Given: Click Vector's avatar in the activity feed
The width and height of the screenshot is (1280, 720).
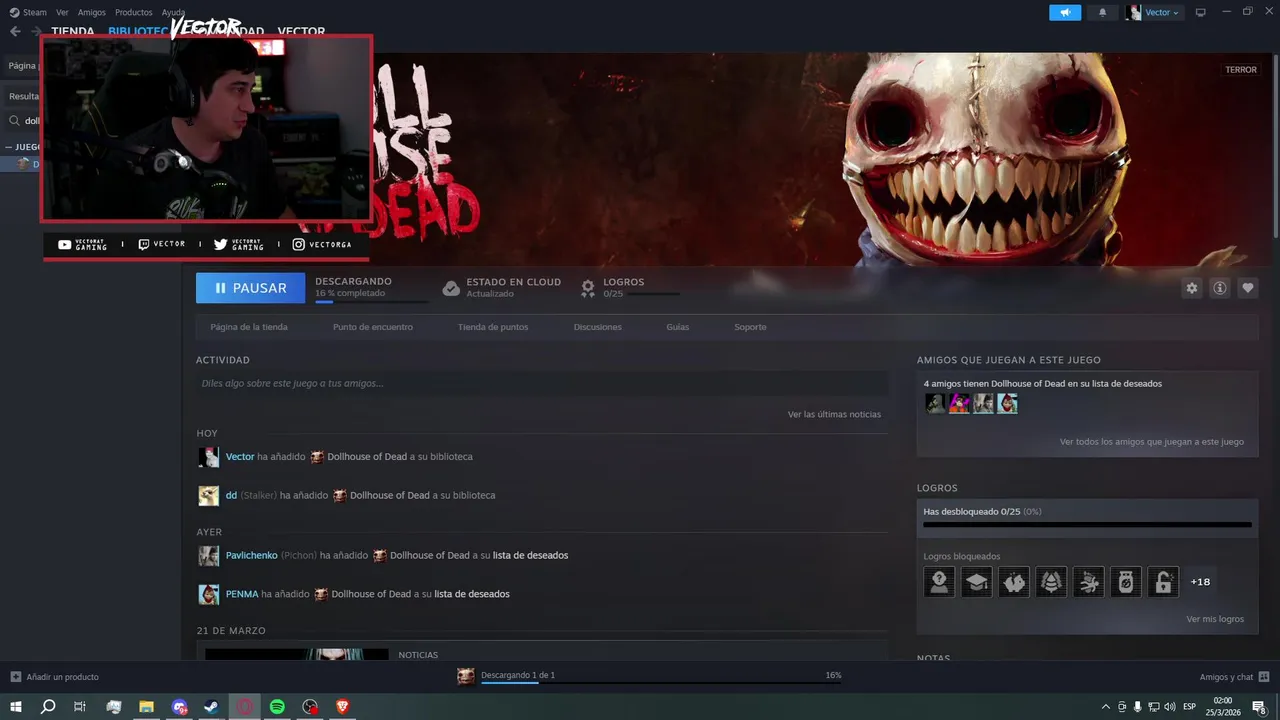Looking at the screenshot, I should tap(208, 457).
